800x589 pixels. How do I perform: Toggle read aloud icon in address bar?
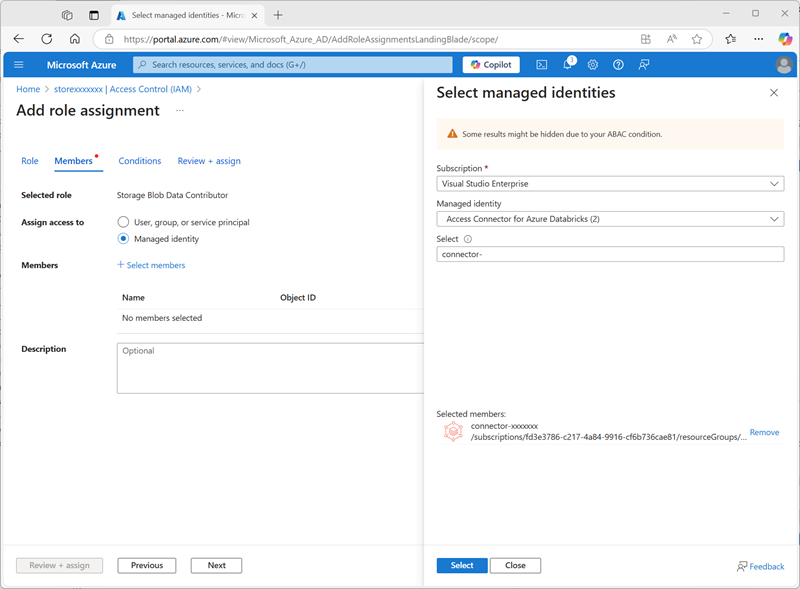pos(671,39)
